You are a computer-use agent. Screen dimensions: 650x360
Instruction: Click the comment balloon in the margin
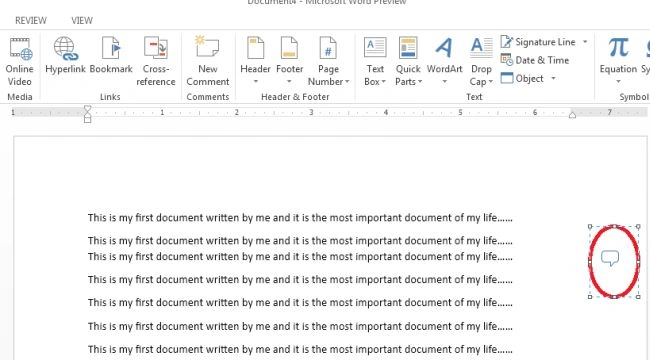point(610,258)
